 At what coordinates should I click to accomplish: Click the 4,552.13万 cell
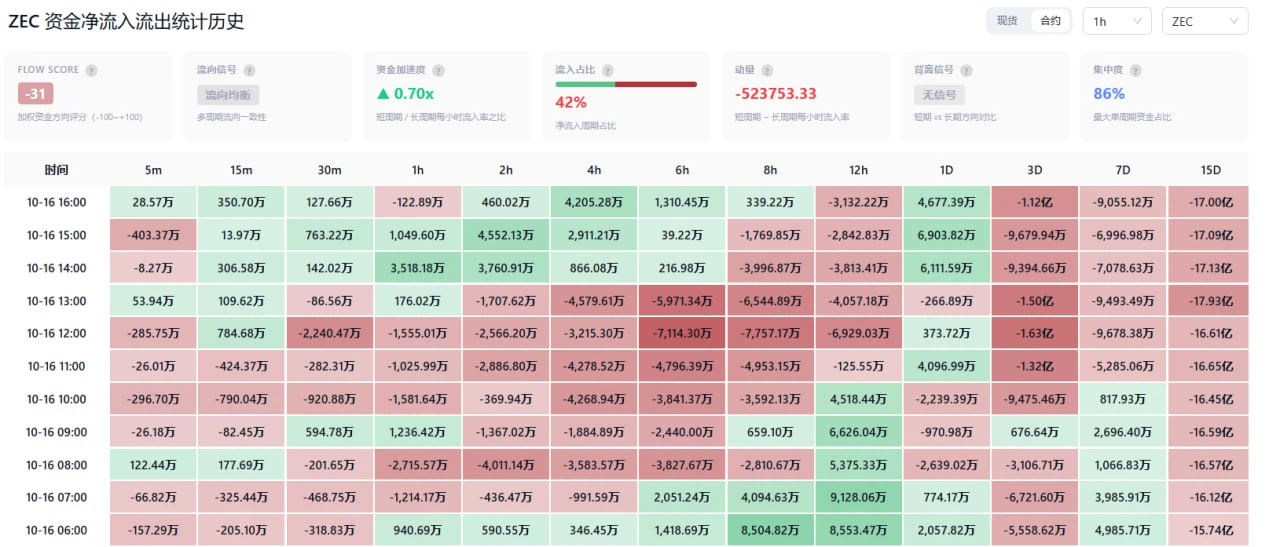pyautogui.click(x=506, y=236)
